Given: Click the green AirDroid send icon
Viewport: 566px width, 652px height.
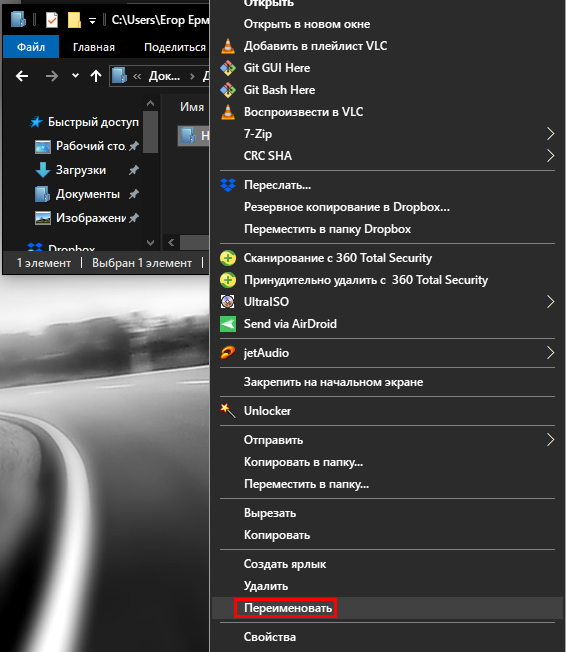Looking at the screenshot, I should [228, 324].
